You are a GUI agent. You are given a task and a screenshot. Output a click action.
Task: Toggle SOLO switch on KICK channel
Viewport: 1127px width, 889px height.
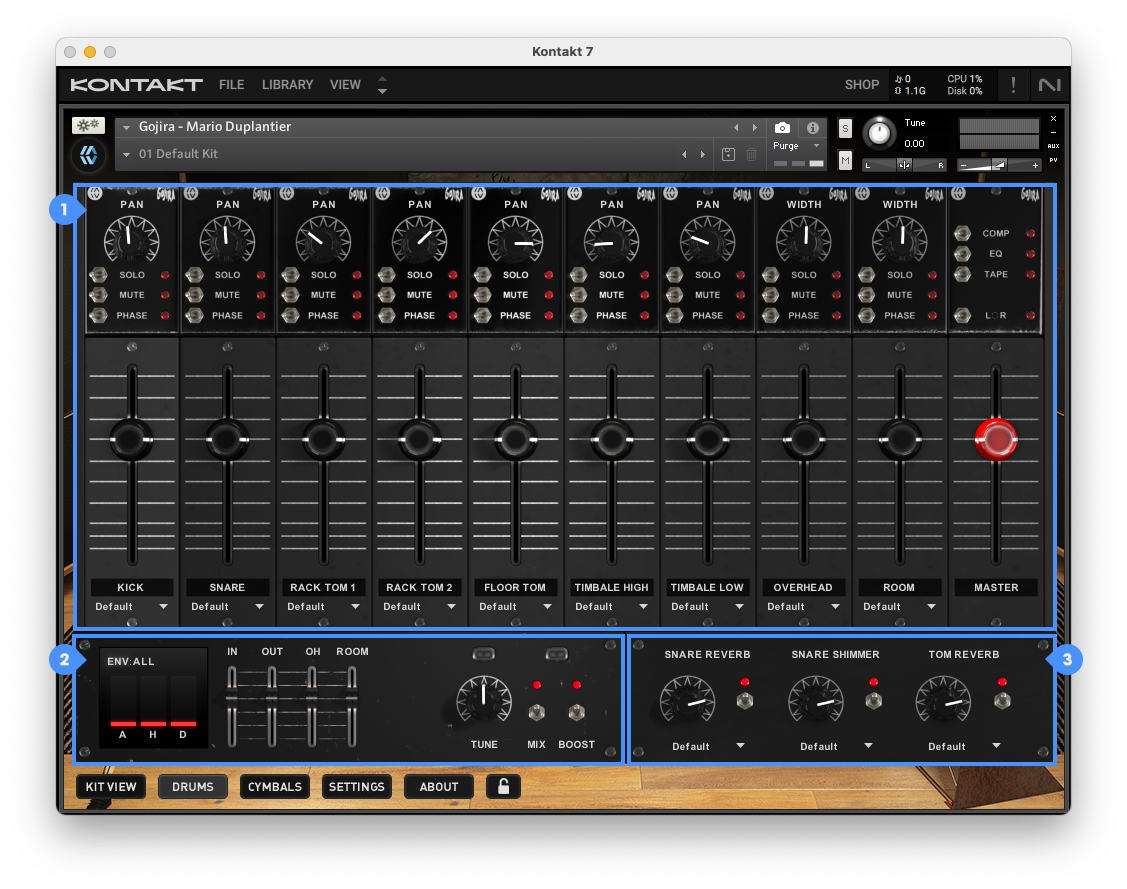coord(100,275)
